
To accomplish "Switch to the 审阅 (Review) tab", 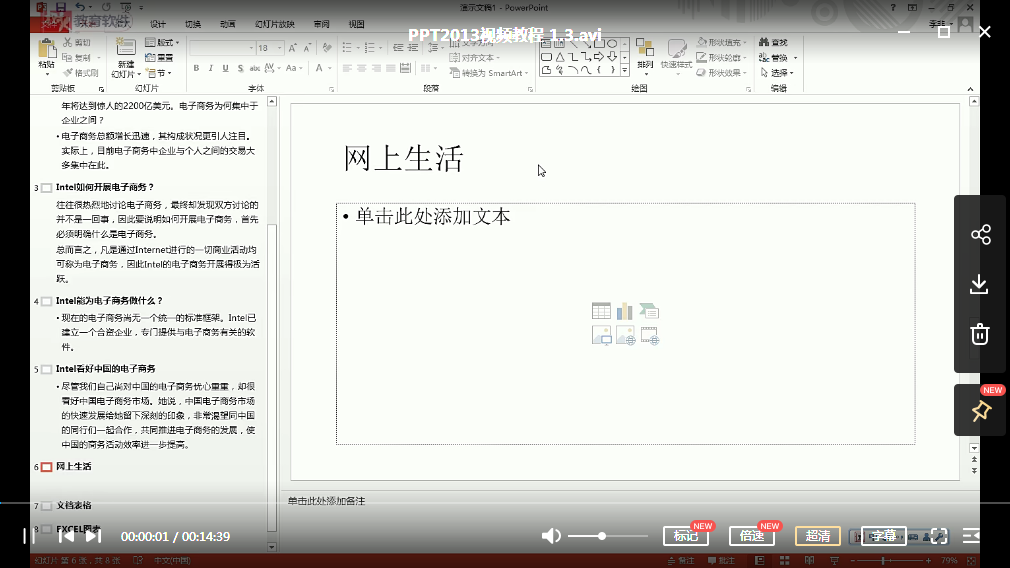I will click(x=321, y=24).
